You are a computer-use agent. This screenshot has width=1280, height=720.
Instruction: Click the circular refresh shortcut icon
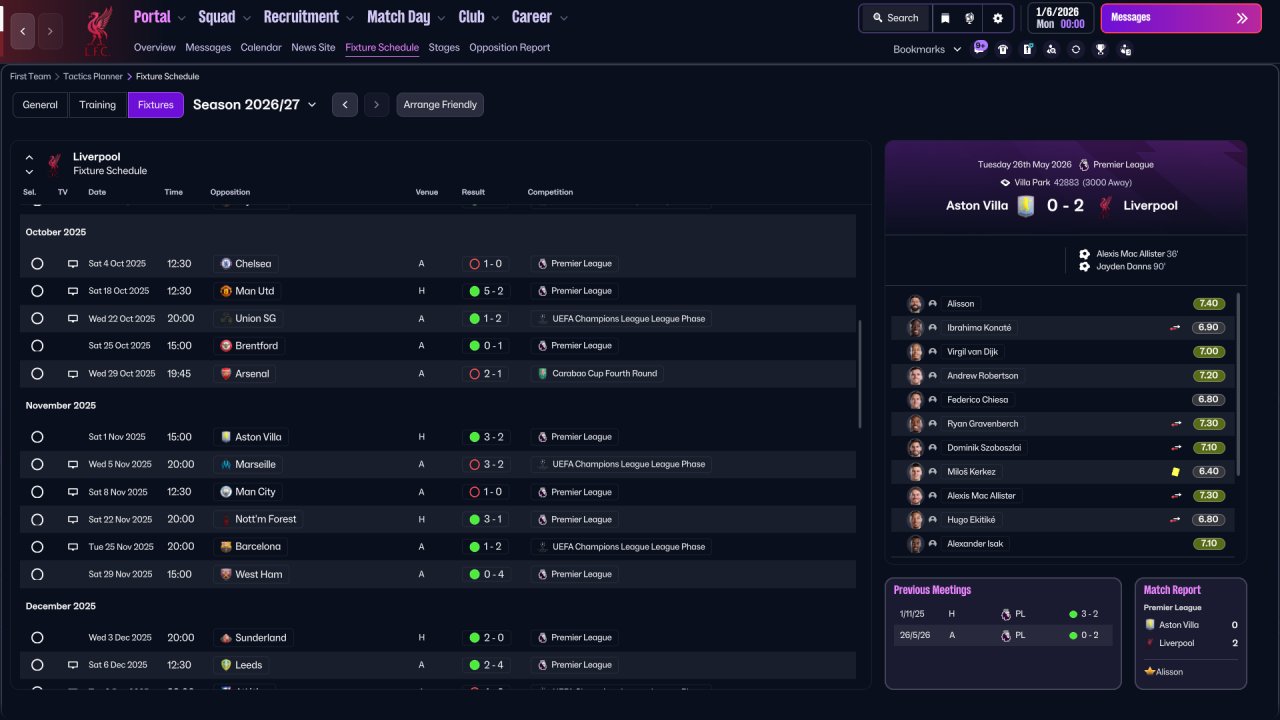1076,49
